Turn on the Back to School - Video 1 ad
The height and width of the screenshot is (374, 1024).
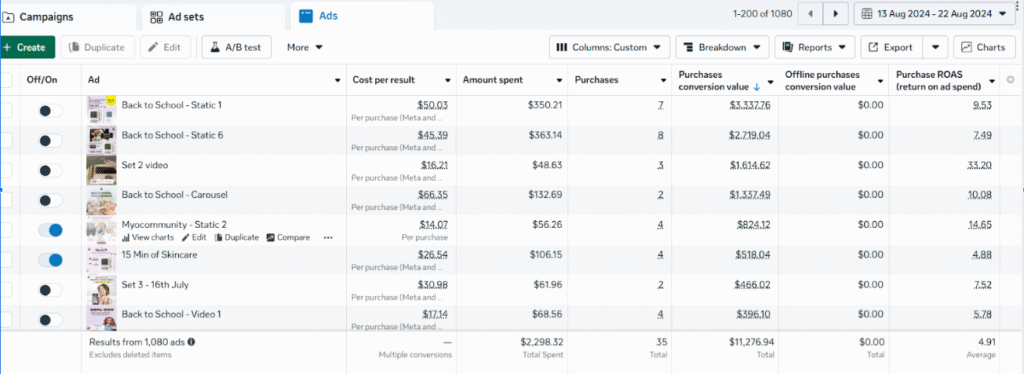tap(50, 320)
